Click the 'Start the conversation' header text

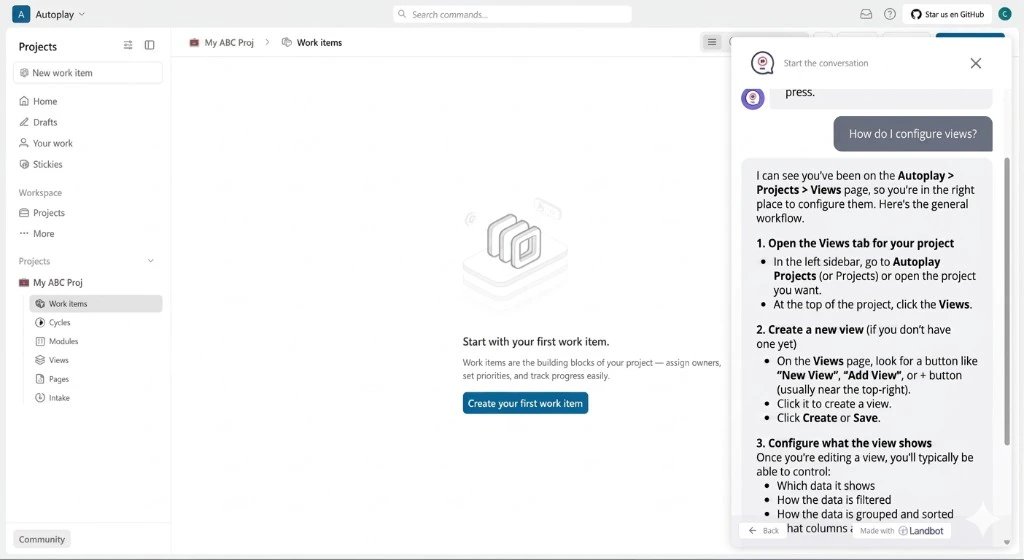pos(825,63)
